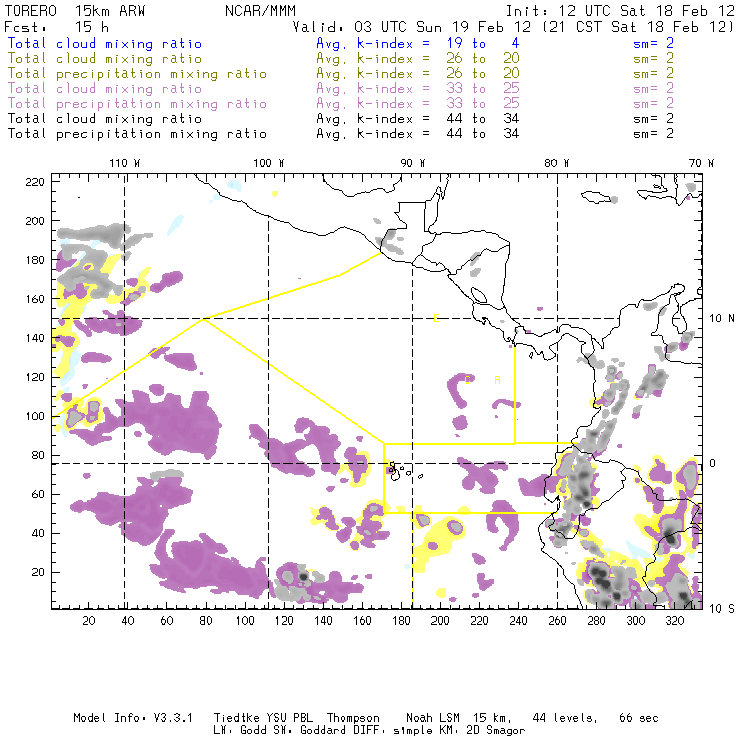
Task: Click yellow 'E' marker on the map
Action: 437,318
